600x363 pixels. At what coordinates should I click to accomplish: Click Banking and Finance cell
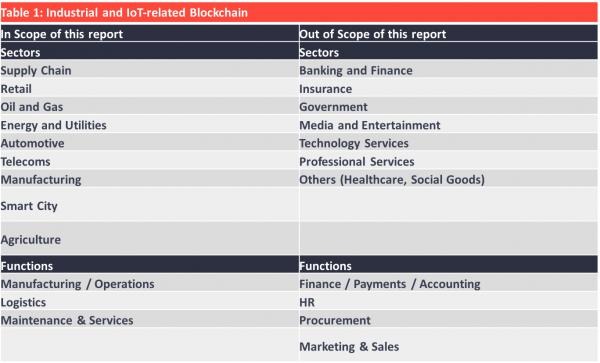click(x=448, y=70)
